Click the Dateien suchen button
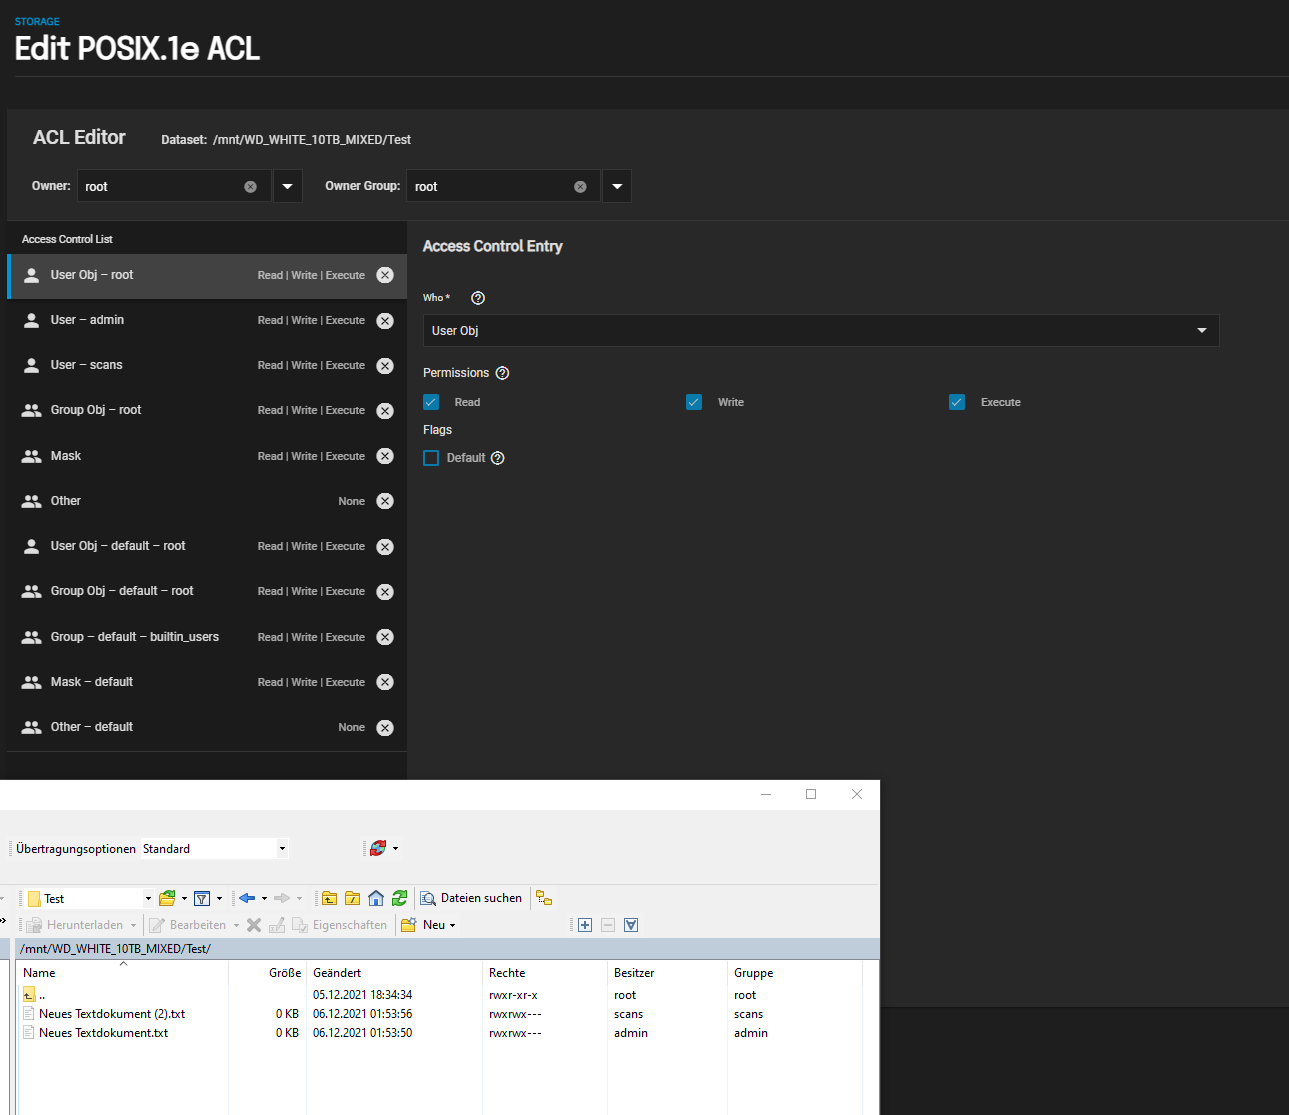The width and height of the screenshot is (1289, 1115). click(x=471, y=898)
